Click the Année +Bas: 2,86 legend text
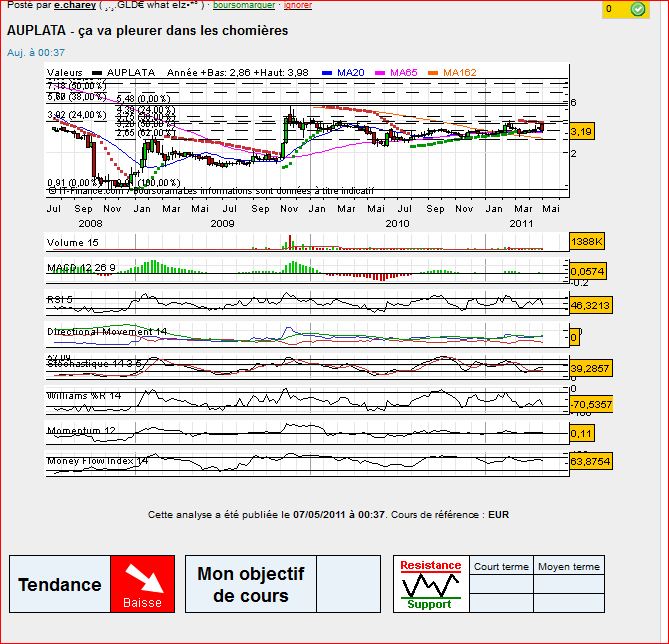This screenshot has width=669, height=644. [209, 73]
